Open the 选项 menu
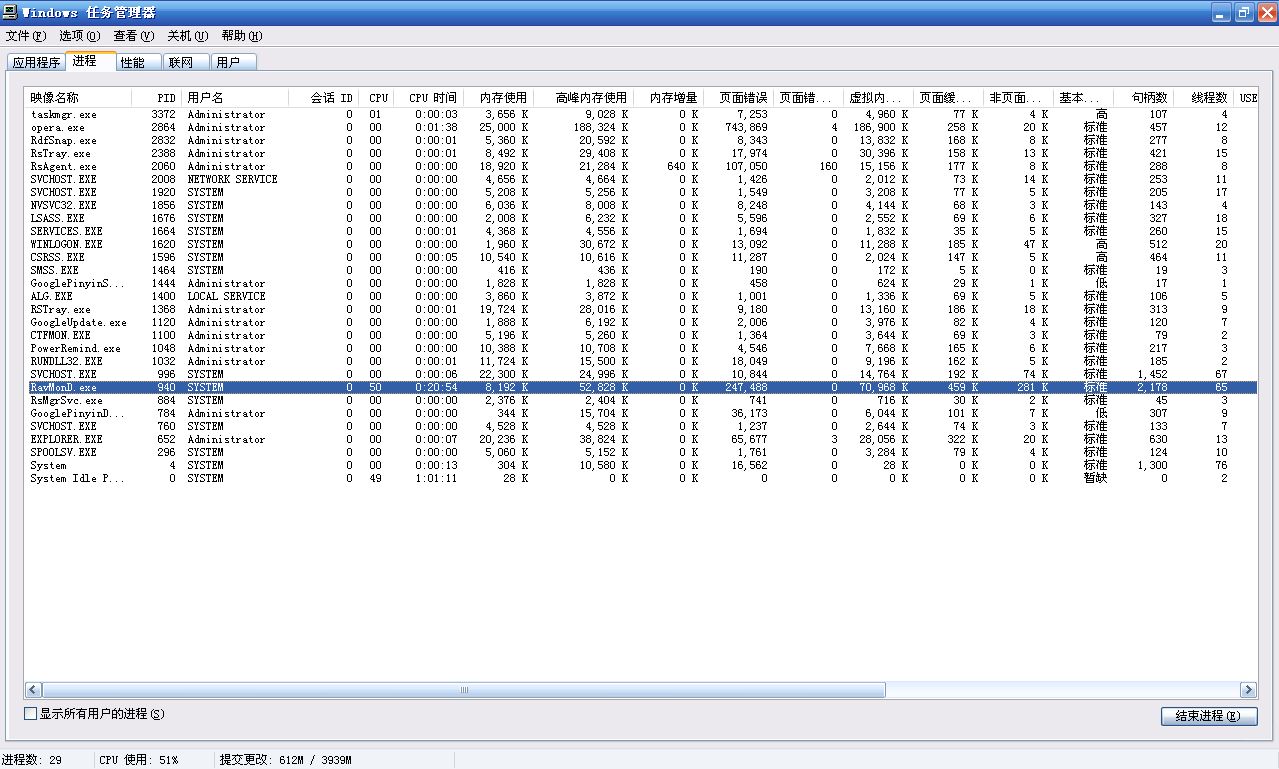Screen dimensions: 1279x769 point(79,36)
